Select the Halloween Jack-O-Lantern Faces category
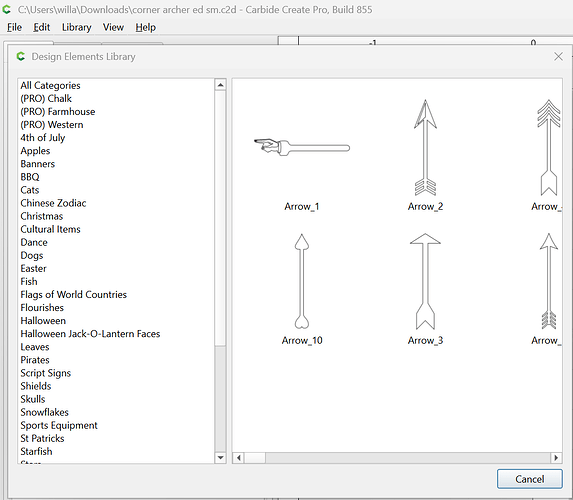The height and width of the screenshot is (500, 573). [90, 334]
